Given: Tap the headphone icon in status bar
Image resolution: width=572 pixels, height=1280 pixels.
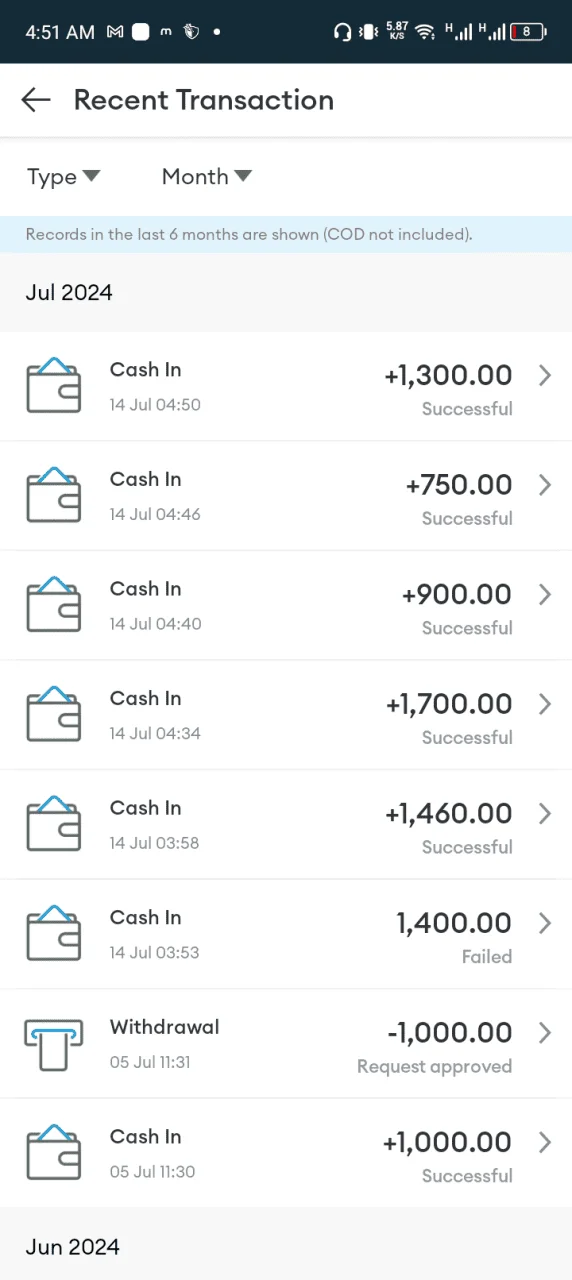Looking at the screenshot, I should tap(342, 32).
